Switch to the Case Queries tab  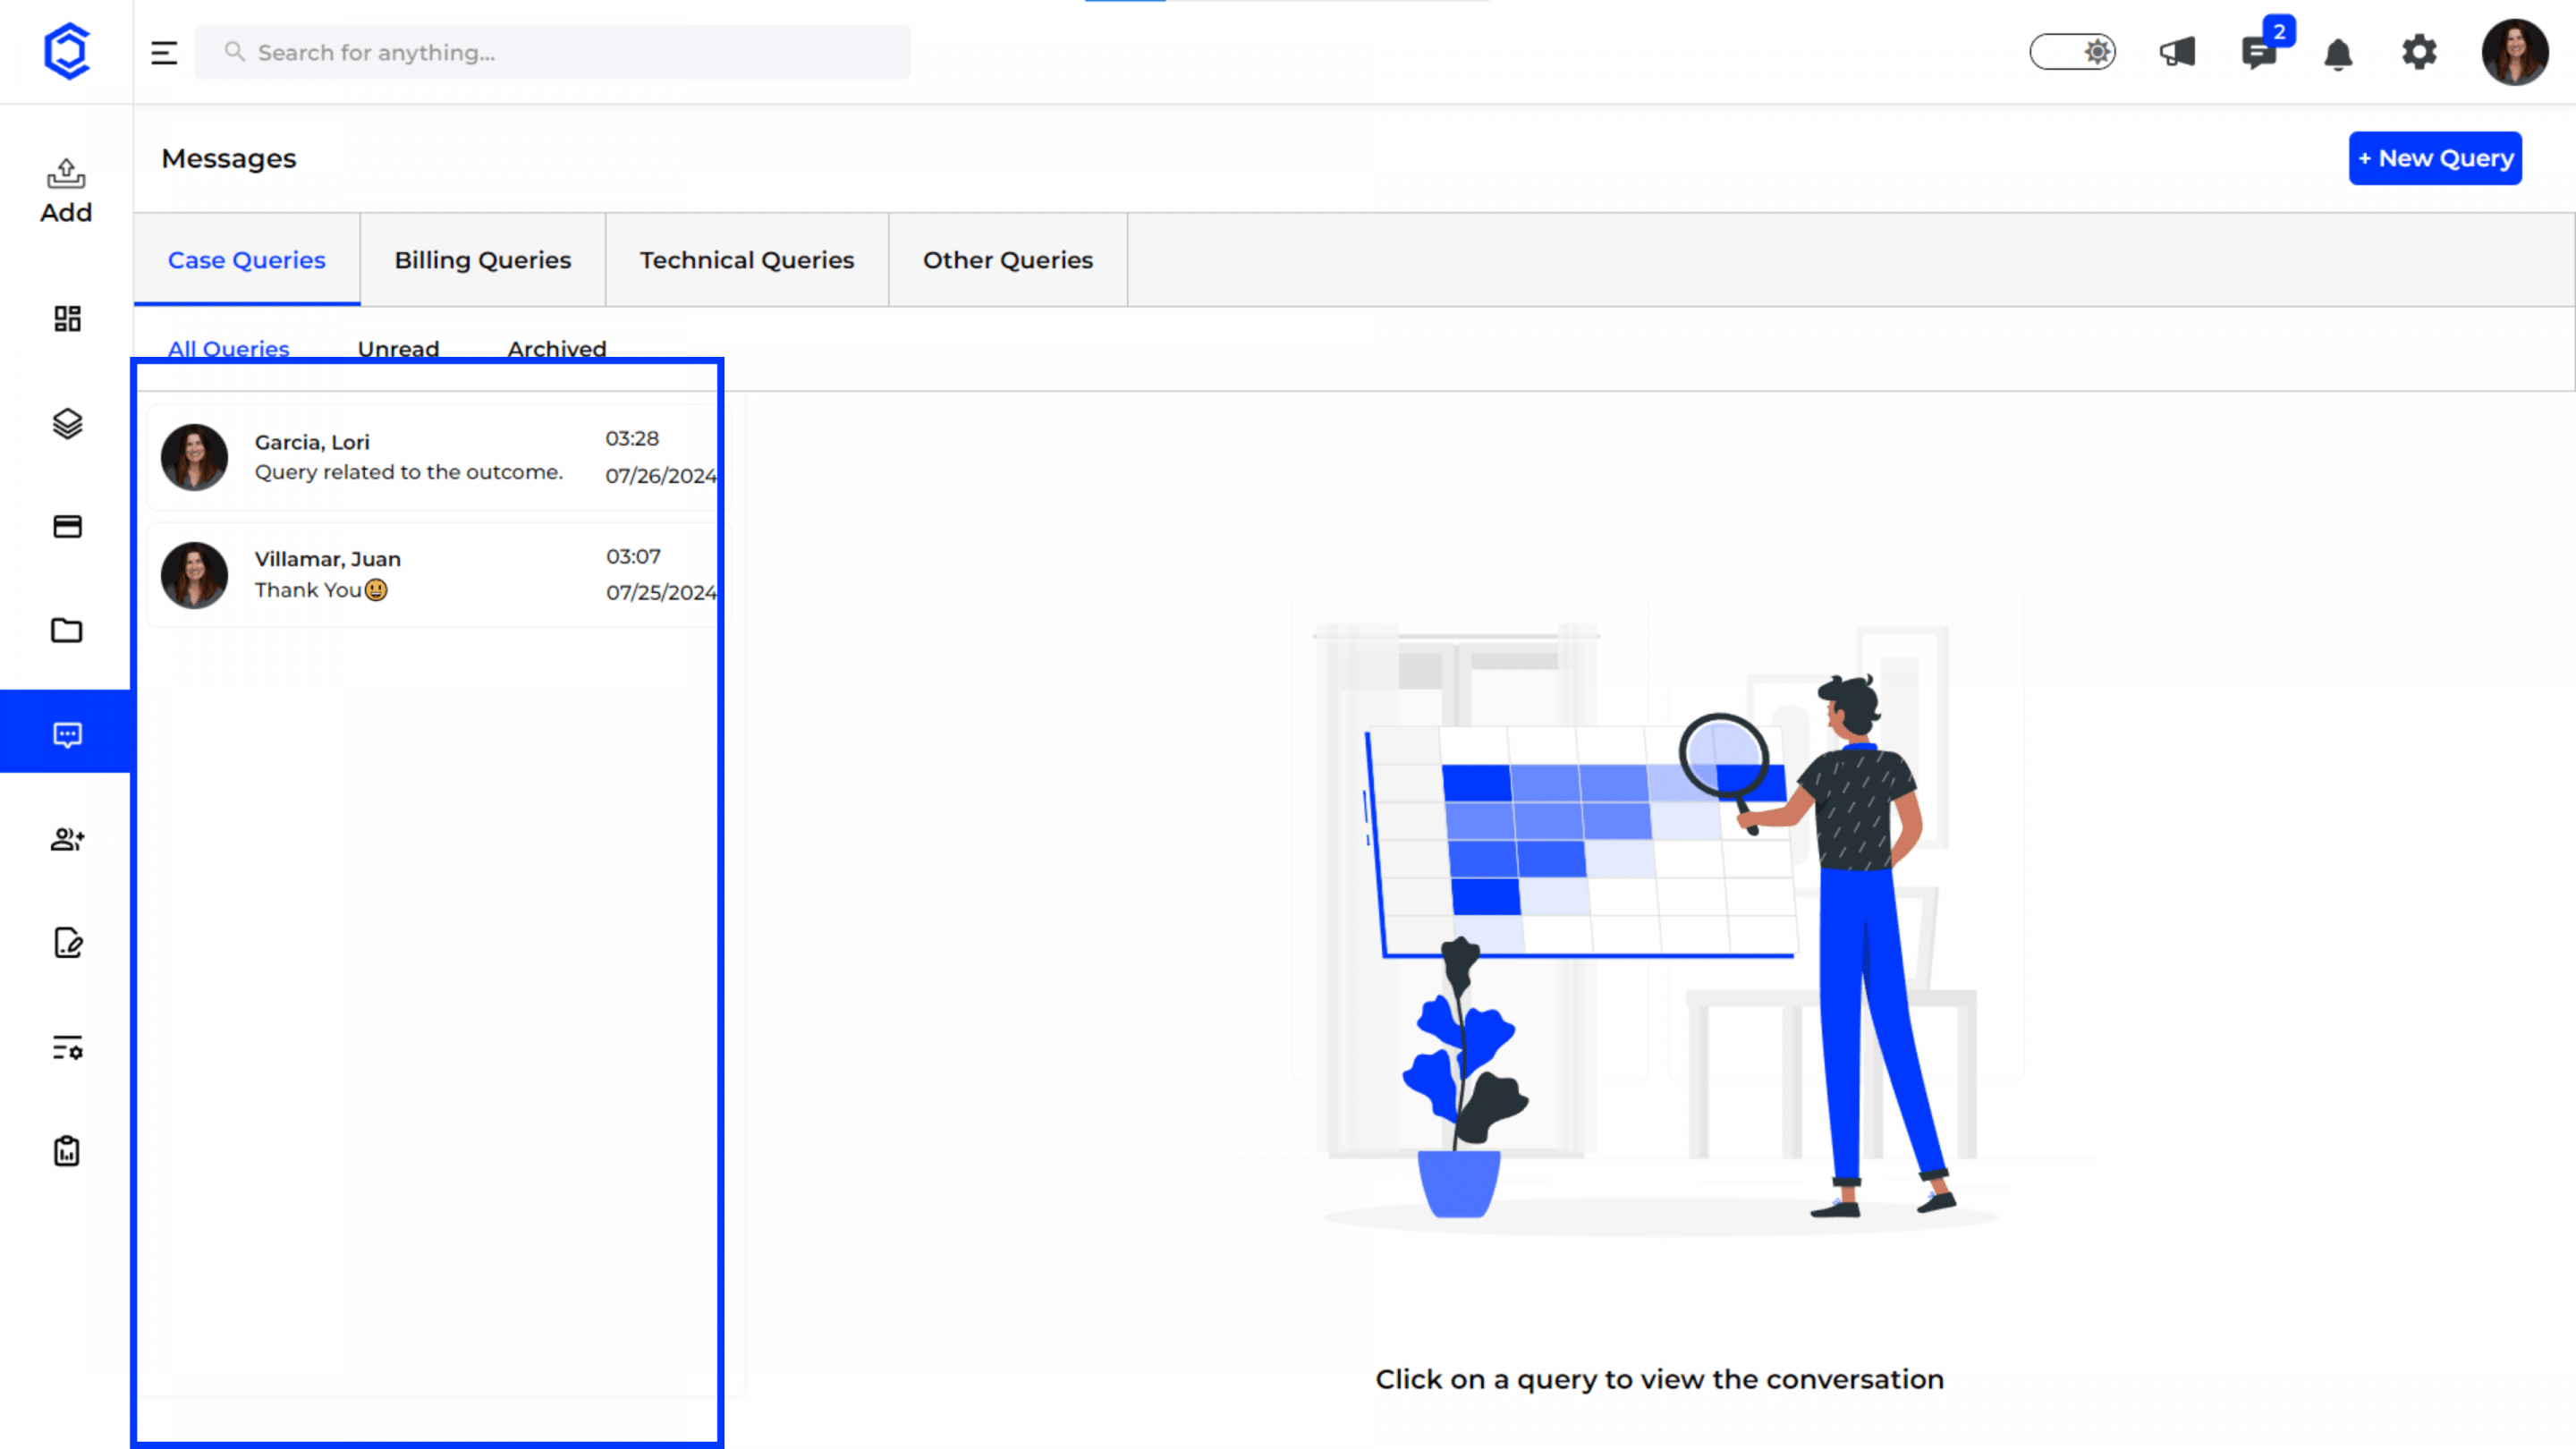click(247, 260)
